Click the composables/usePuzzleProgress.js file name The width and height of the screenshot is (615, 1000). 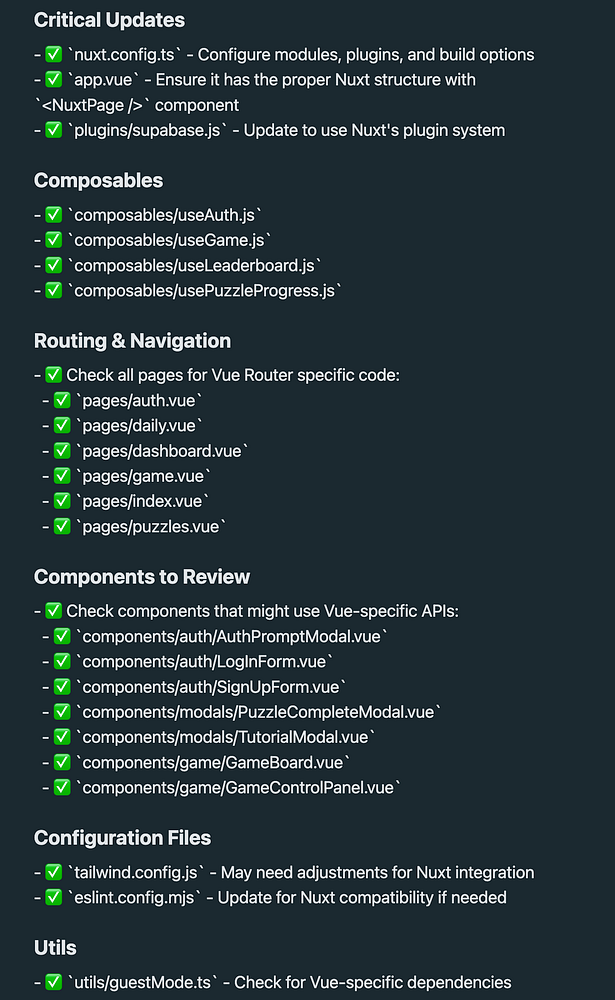pos(205,290)
